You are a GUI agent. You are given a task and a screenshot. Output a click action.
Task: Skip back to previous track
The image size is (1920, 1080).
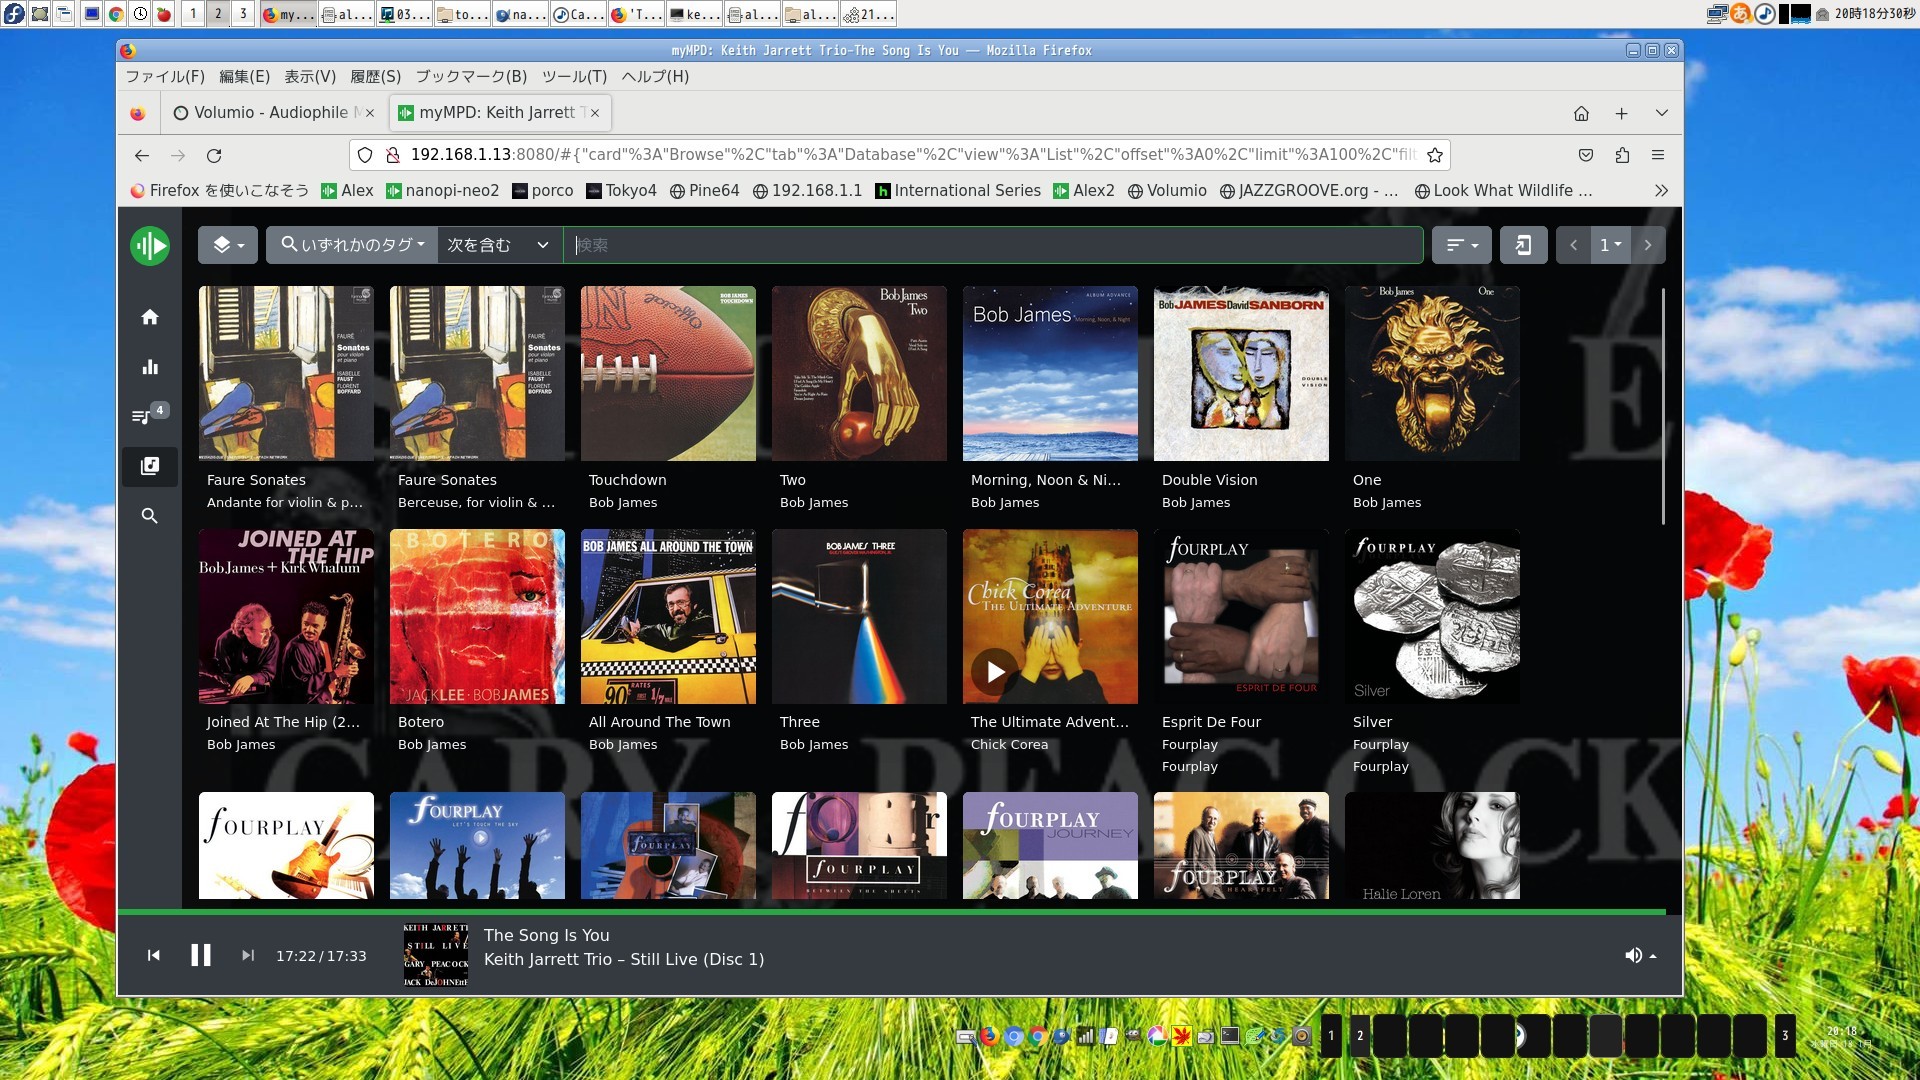(153, 955)
